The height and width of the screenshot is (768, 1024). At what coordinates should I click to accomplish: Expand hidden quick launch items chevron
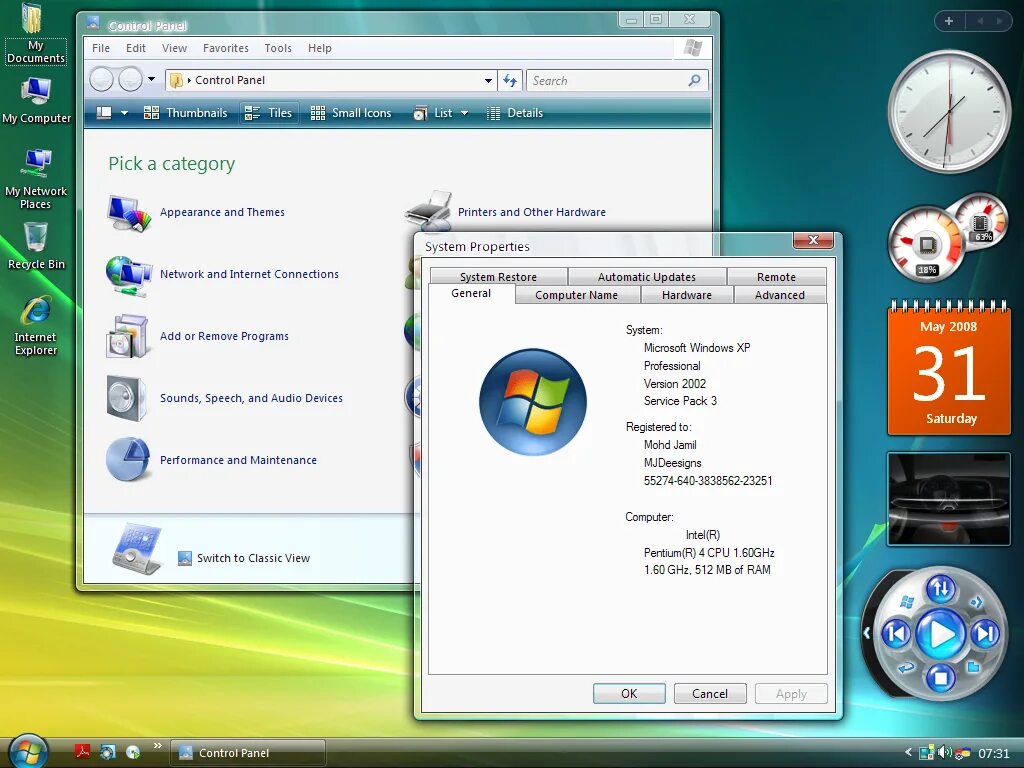coord(157,745)
